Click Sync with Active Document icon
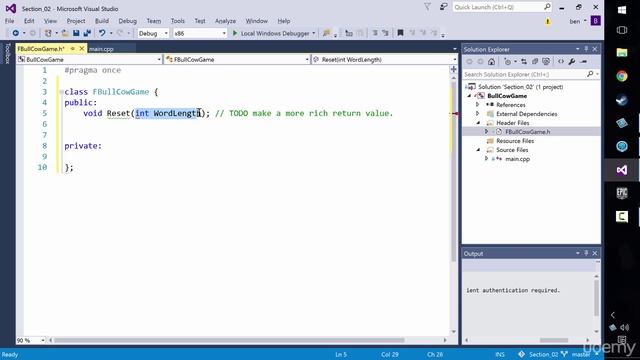This screenshot has width=640, height=360. pyautogui.click(x=524, y=62)
